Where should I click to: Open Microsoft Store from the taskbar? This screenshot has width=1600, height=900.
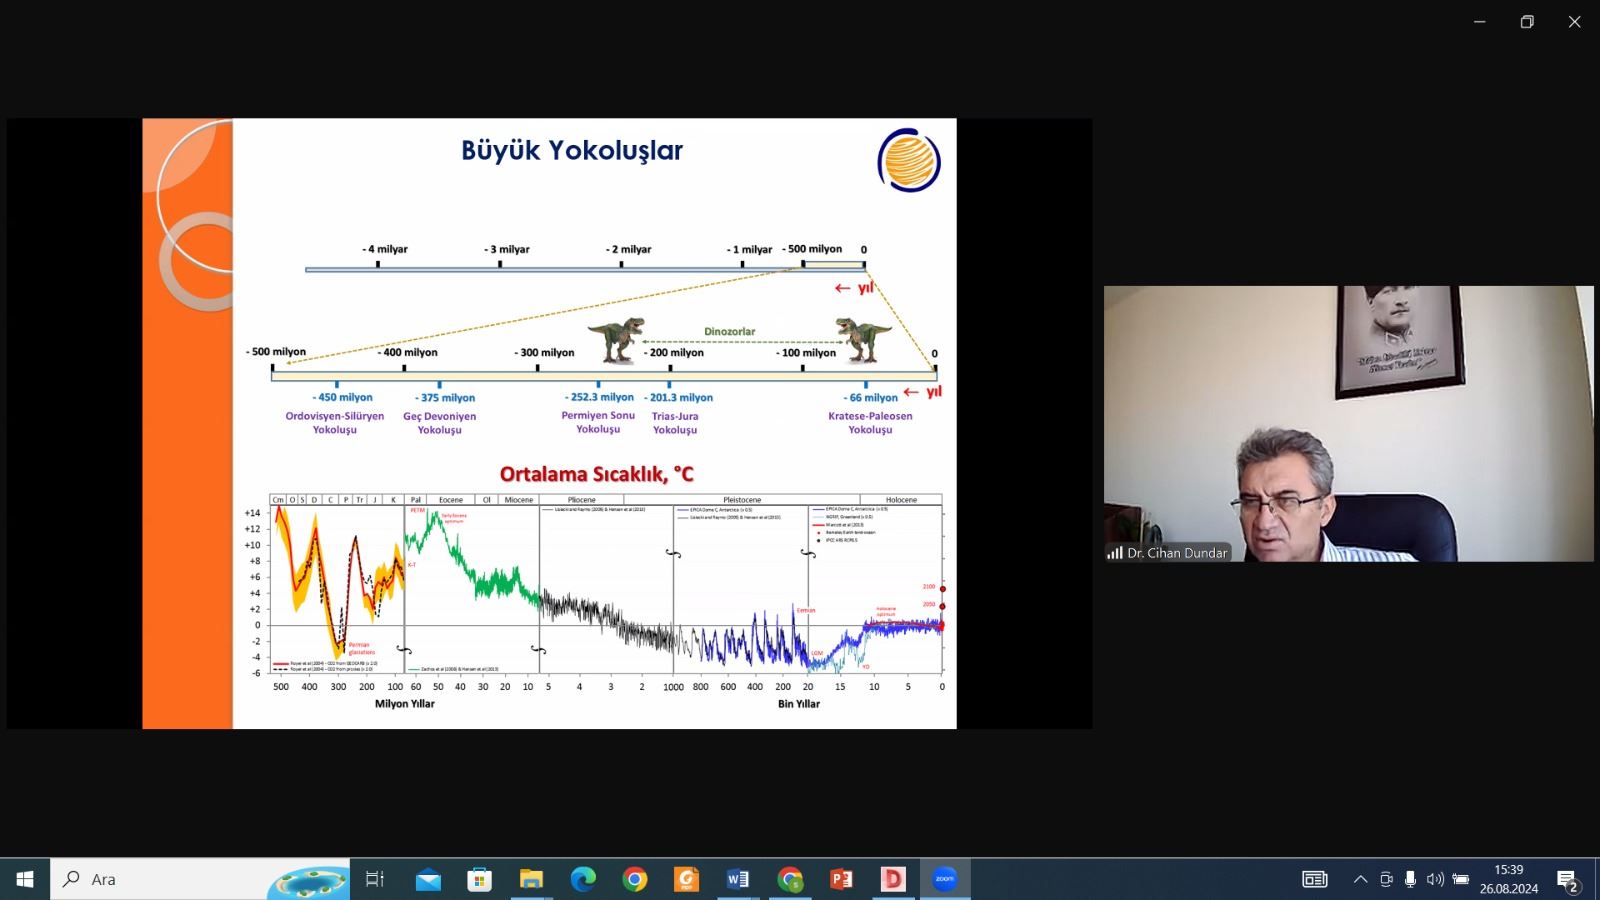click(480, 879)
